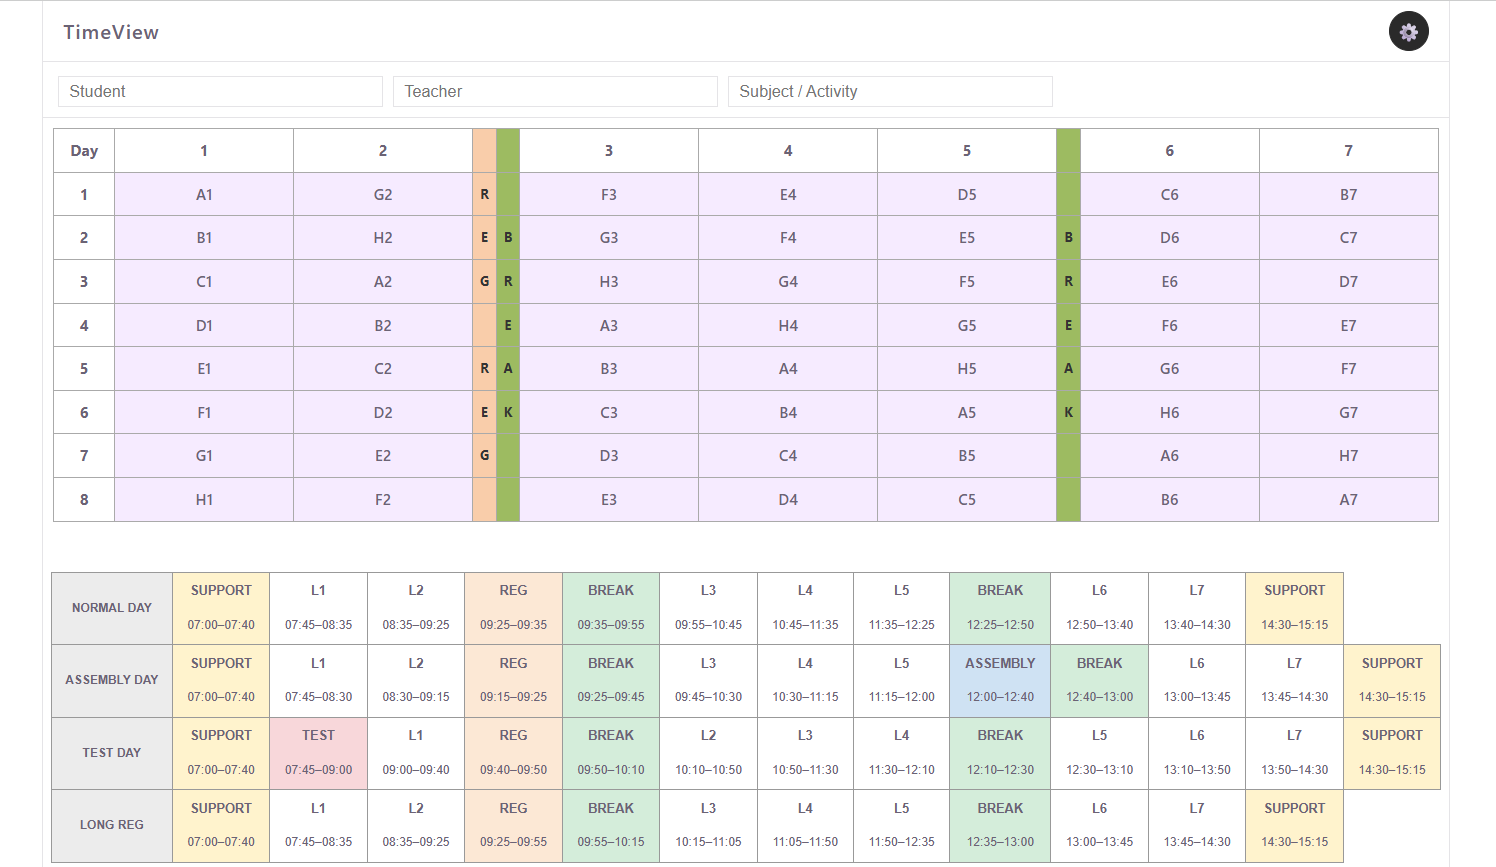Open the settings gear menu
Image resolution: width=1496 pixels, height=867 pixels.
[x=1408, y=32]
